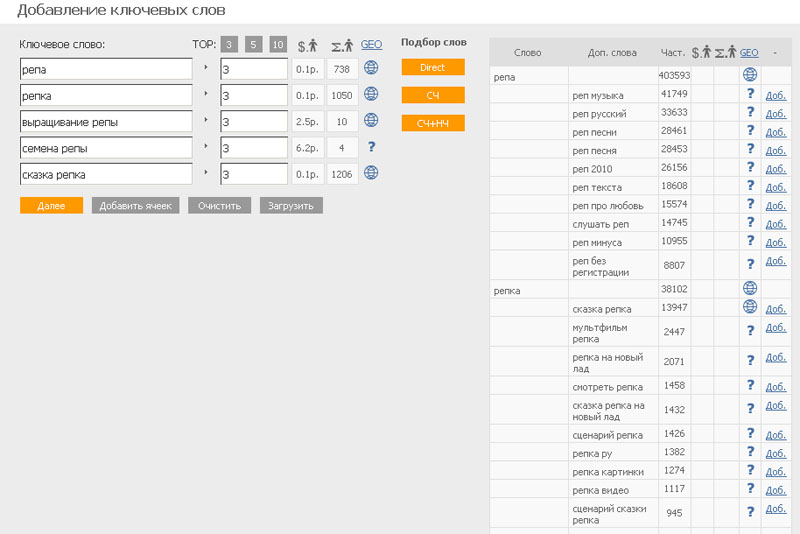Click globe icon in the сказка репка 13947 row
The image size is (800, 534).
pyautogui.click(x=749, y=307)
